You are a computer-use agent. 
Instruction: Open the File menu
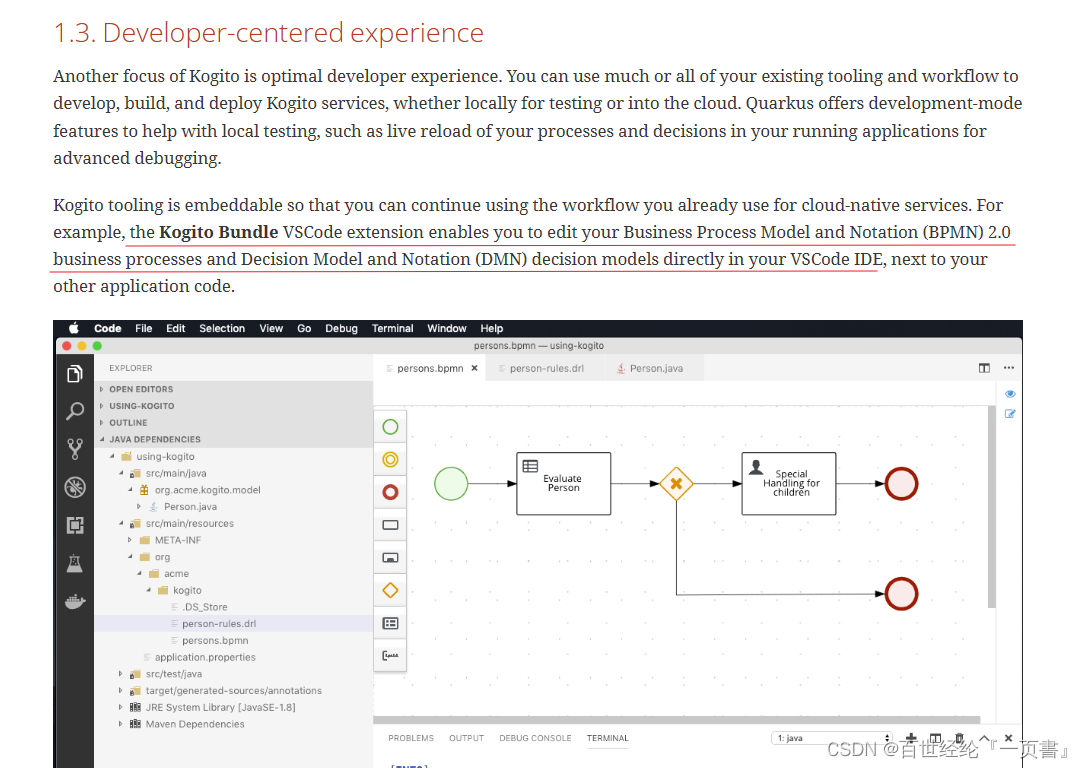[144, 328]
